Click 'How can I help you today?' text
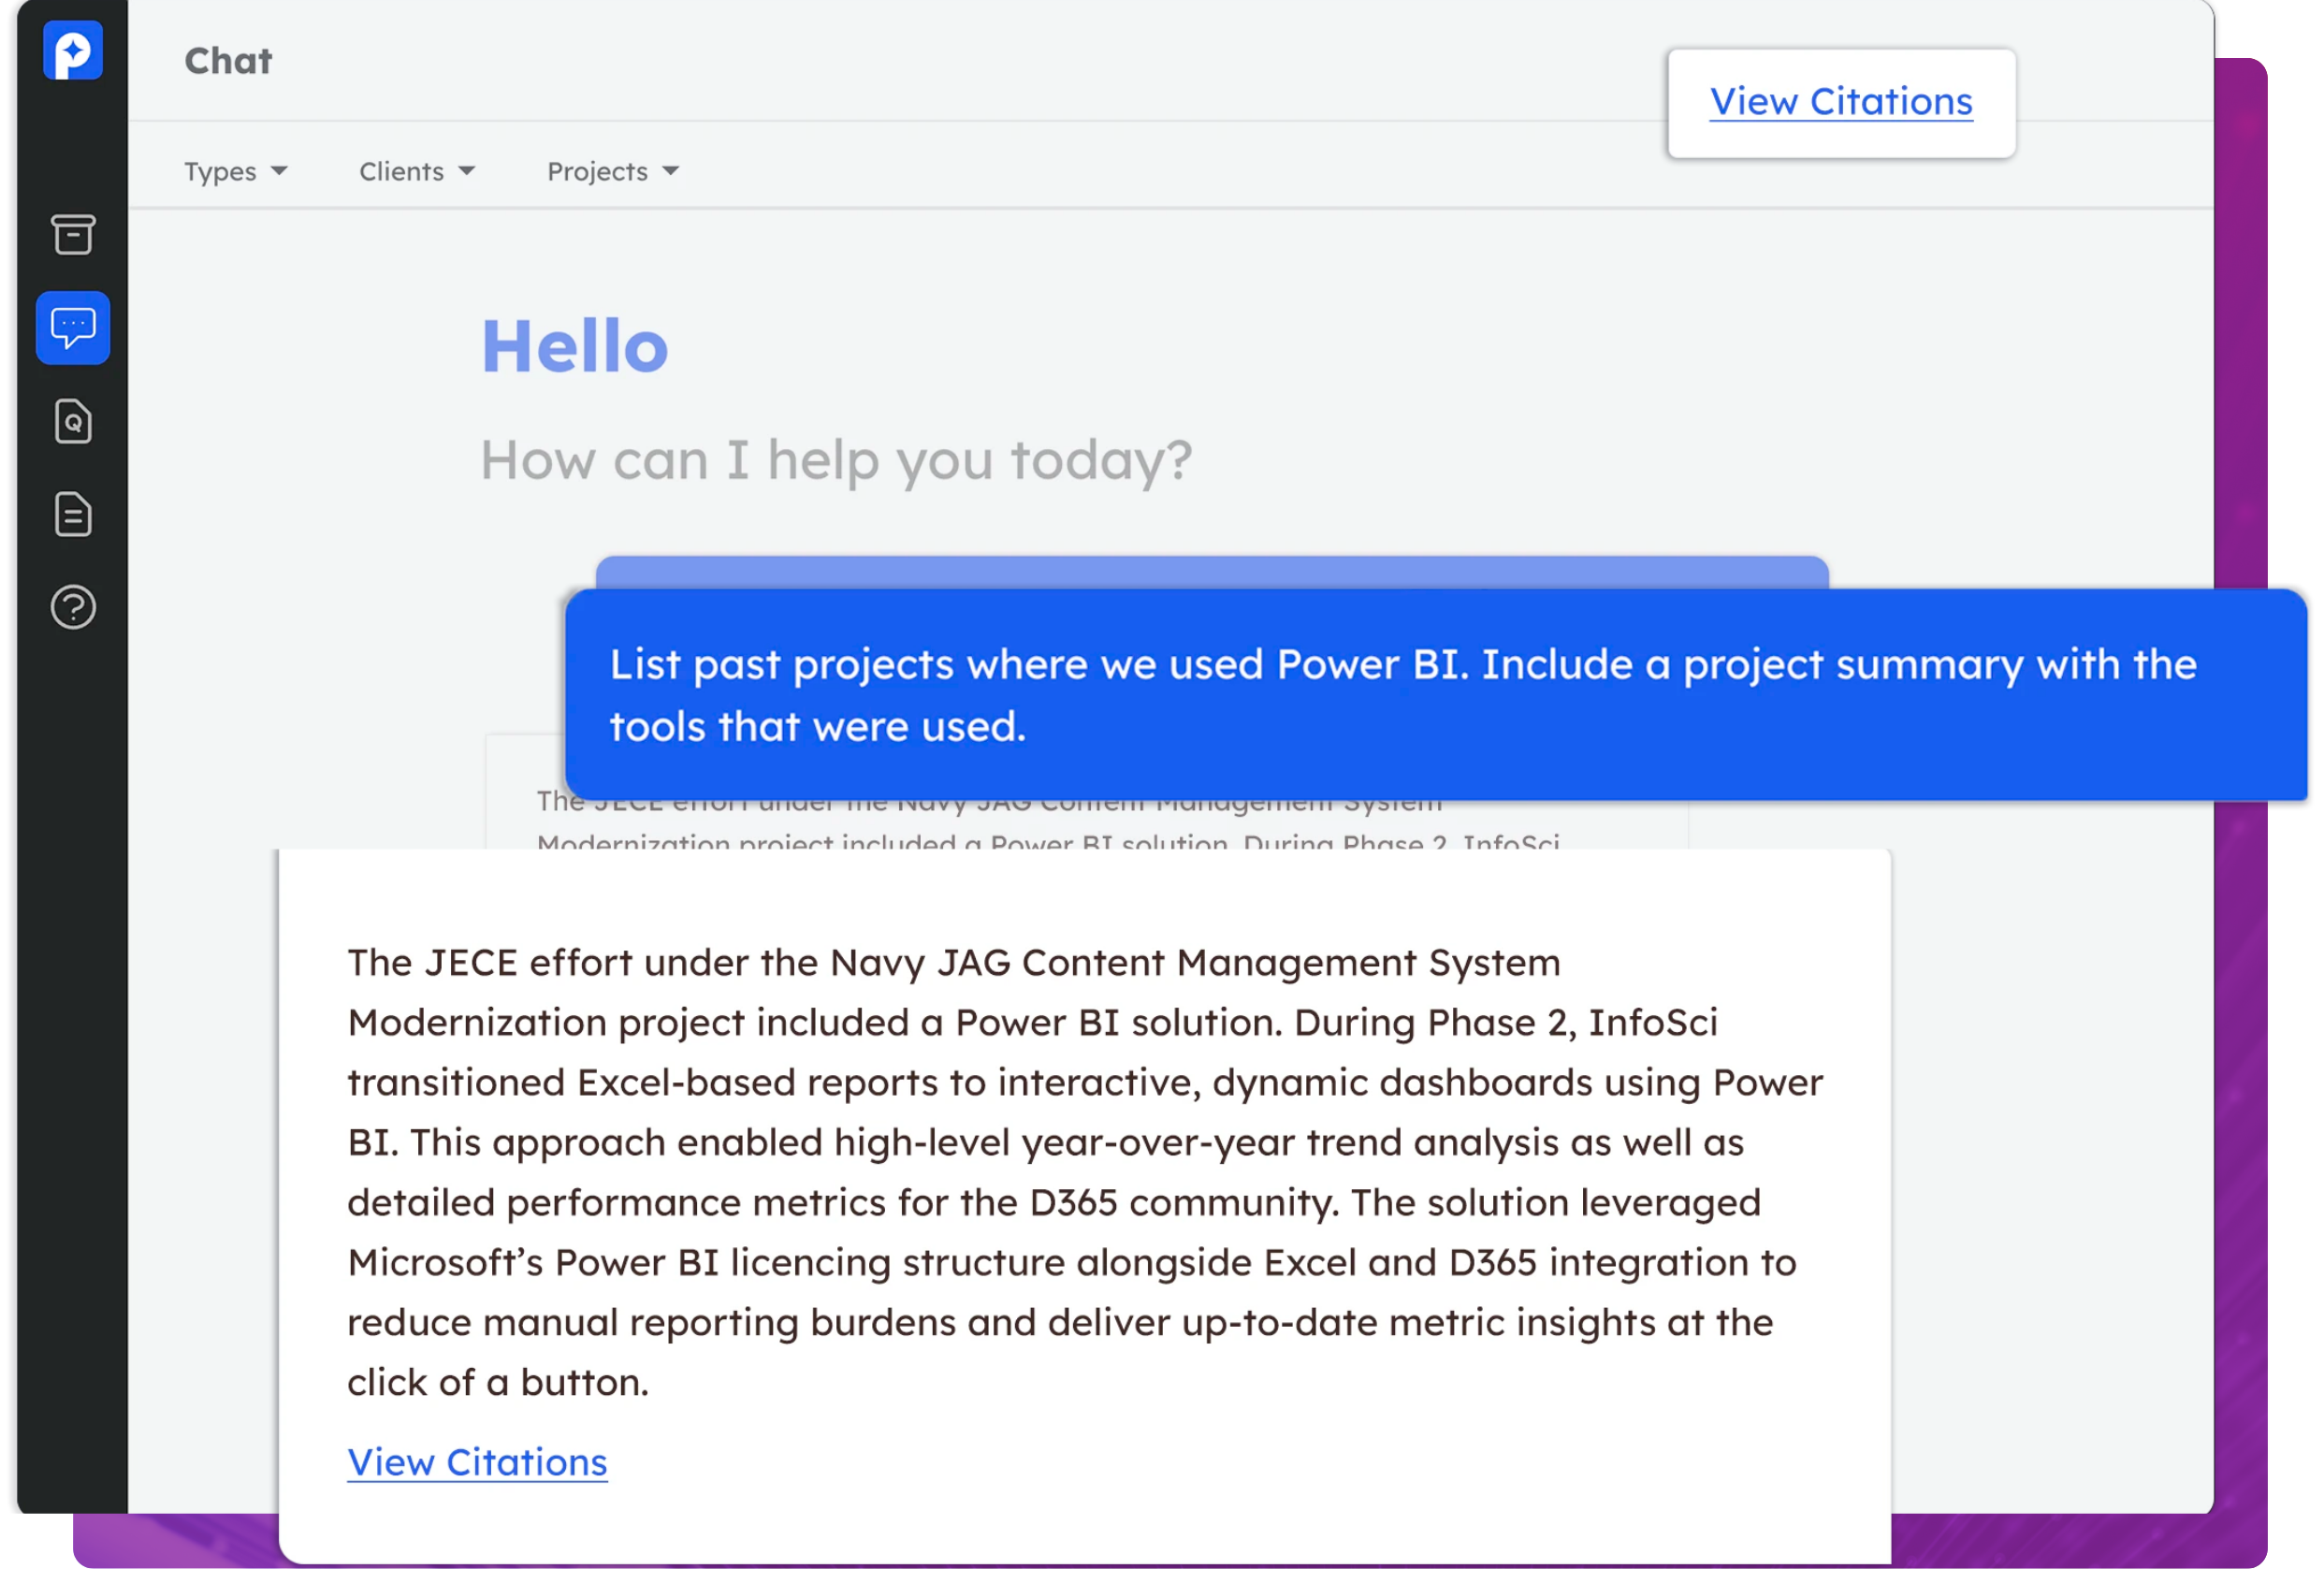Viewport: 2324px width, 1569px height. pos(837,460)
